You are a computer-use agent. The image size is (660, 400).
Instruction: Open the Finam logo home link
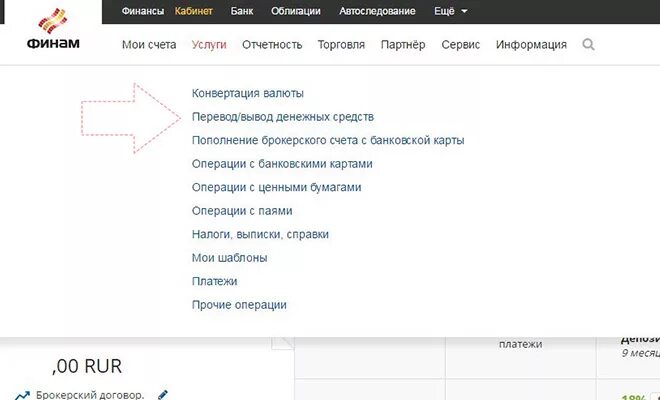click(x=53, y=29)
